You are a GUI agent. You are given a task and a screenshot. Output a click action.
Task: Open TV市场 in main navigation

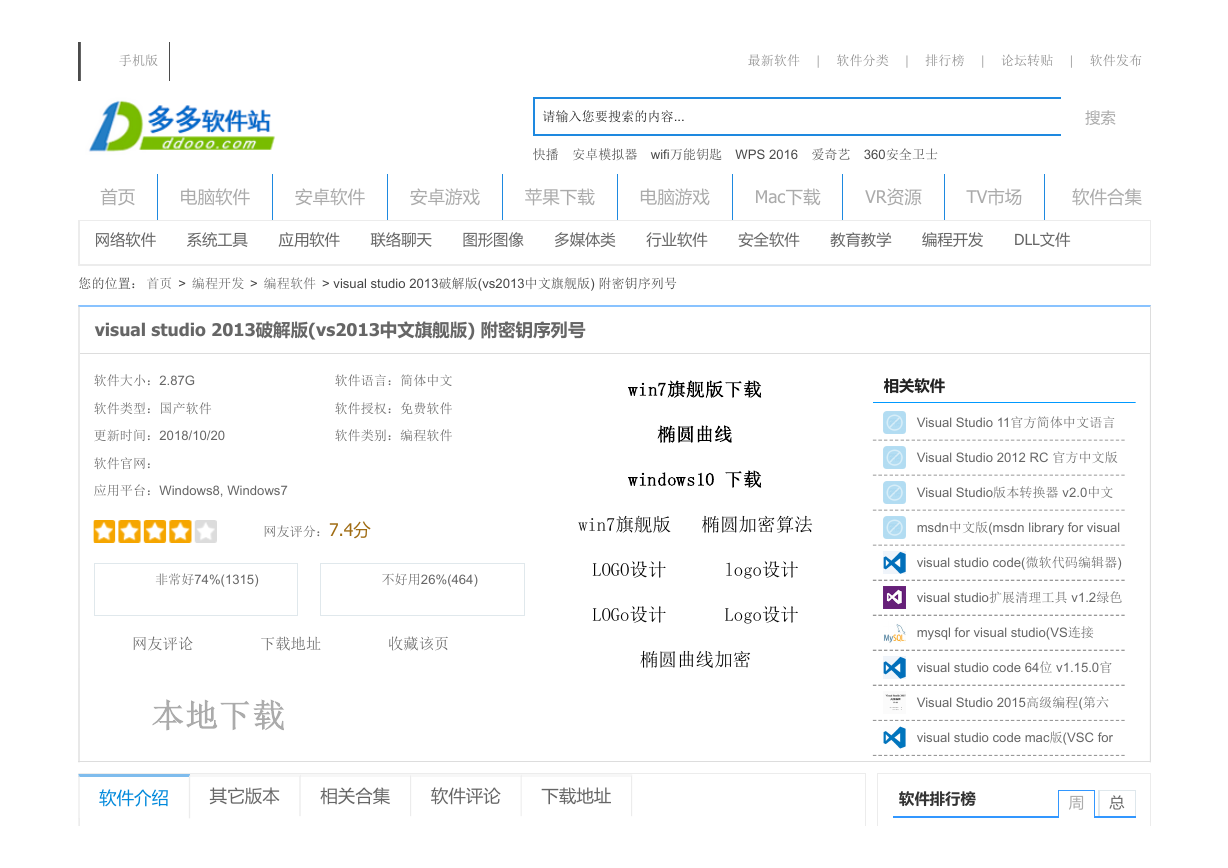995,197
